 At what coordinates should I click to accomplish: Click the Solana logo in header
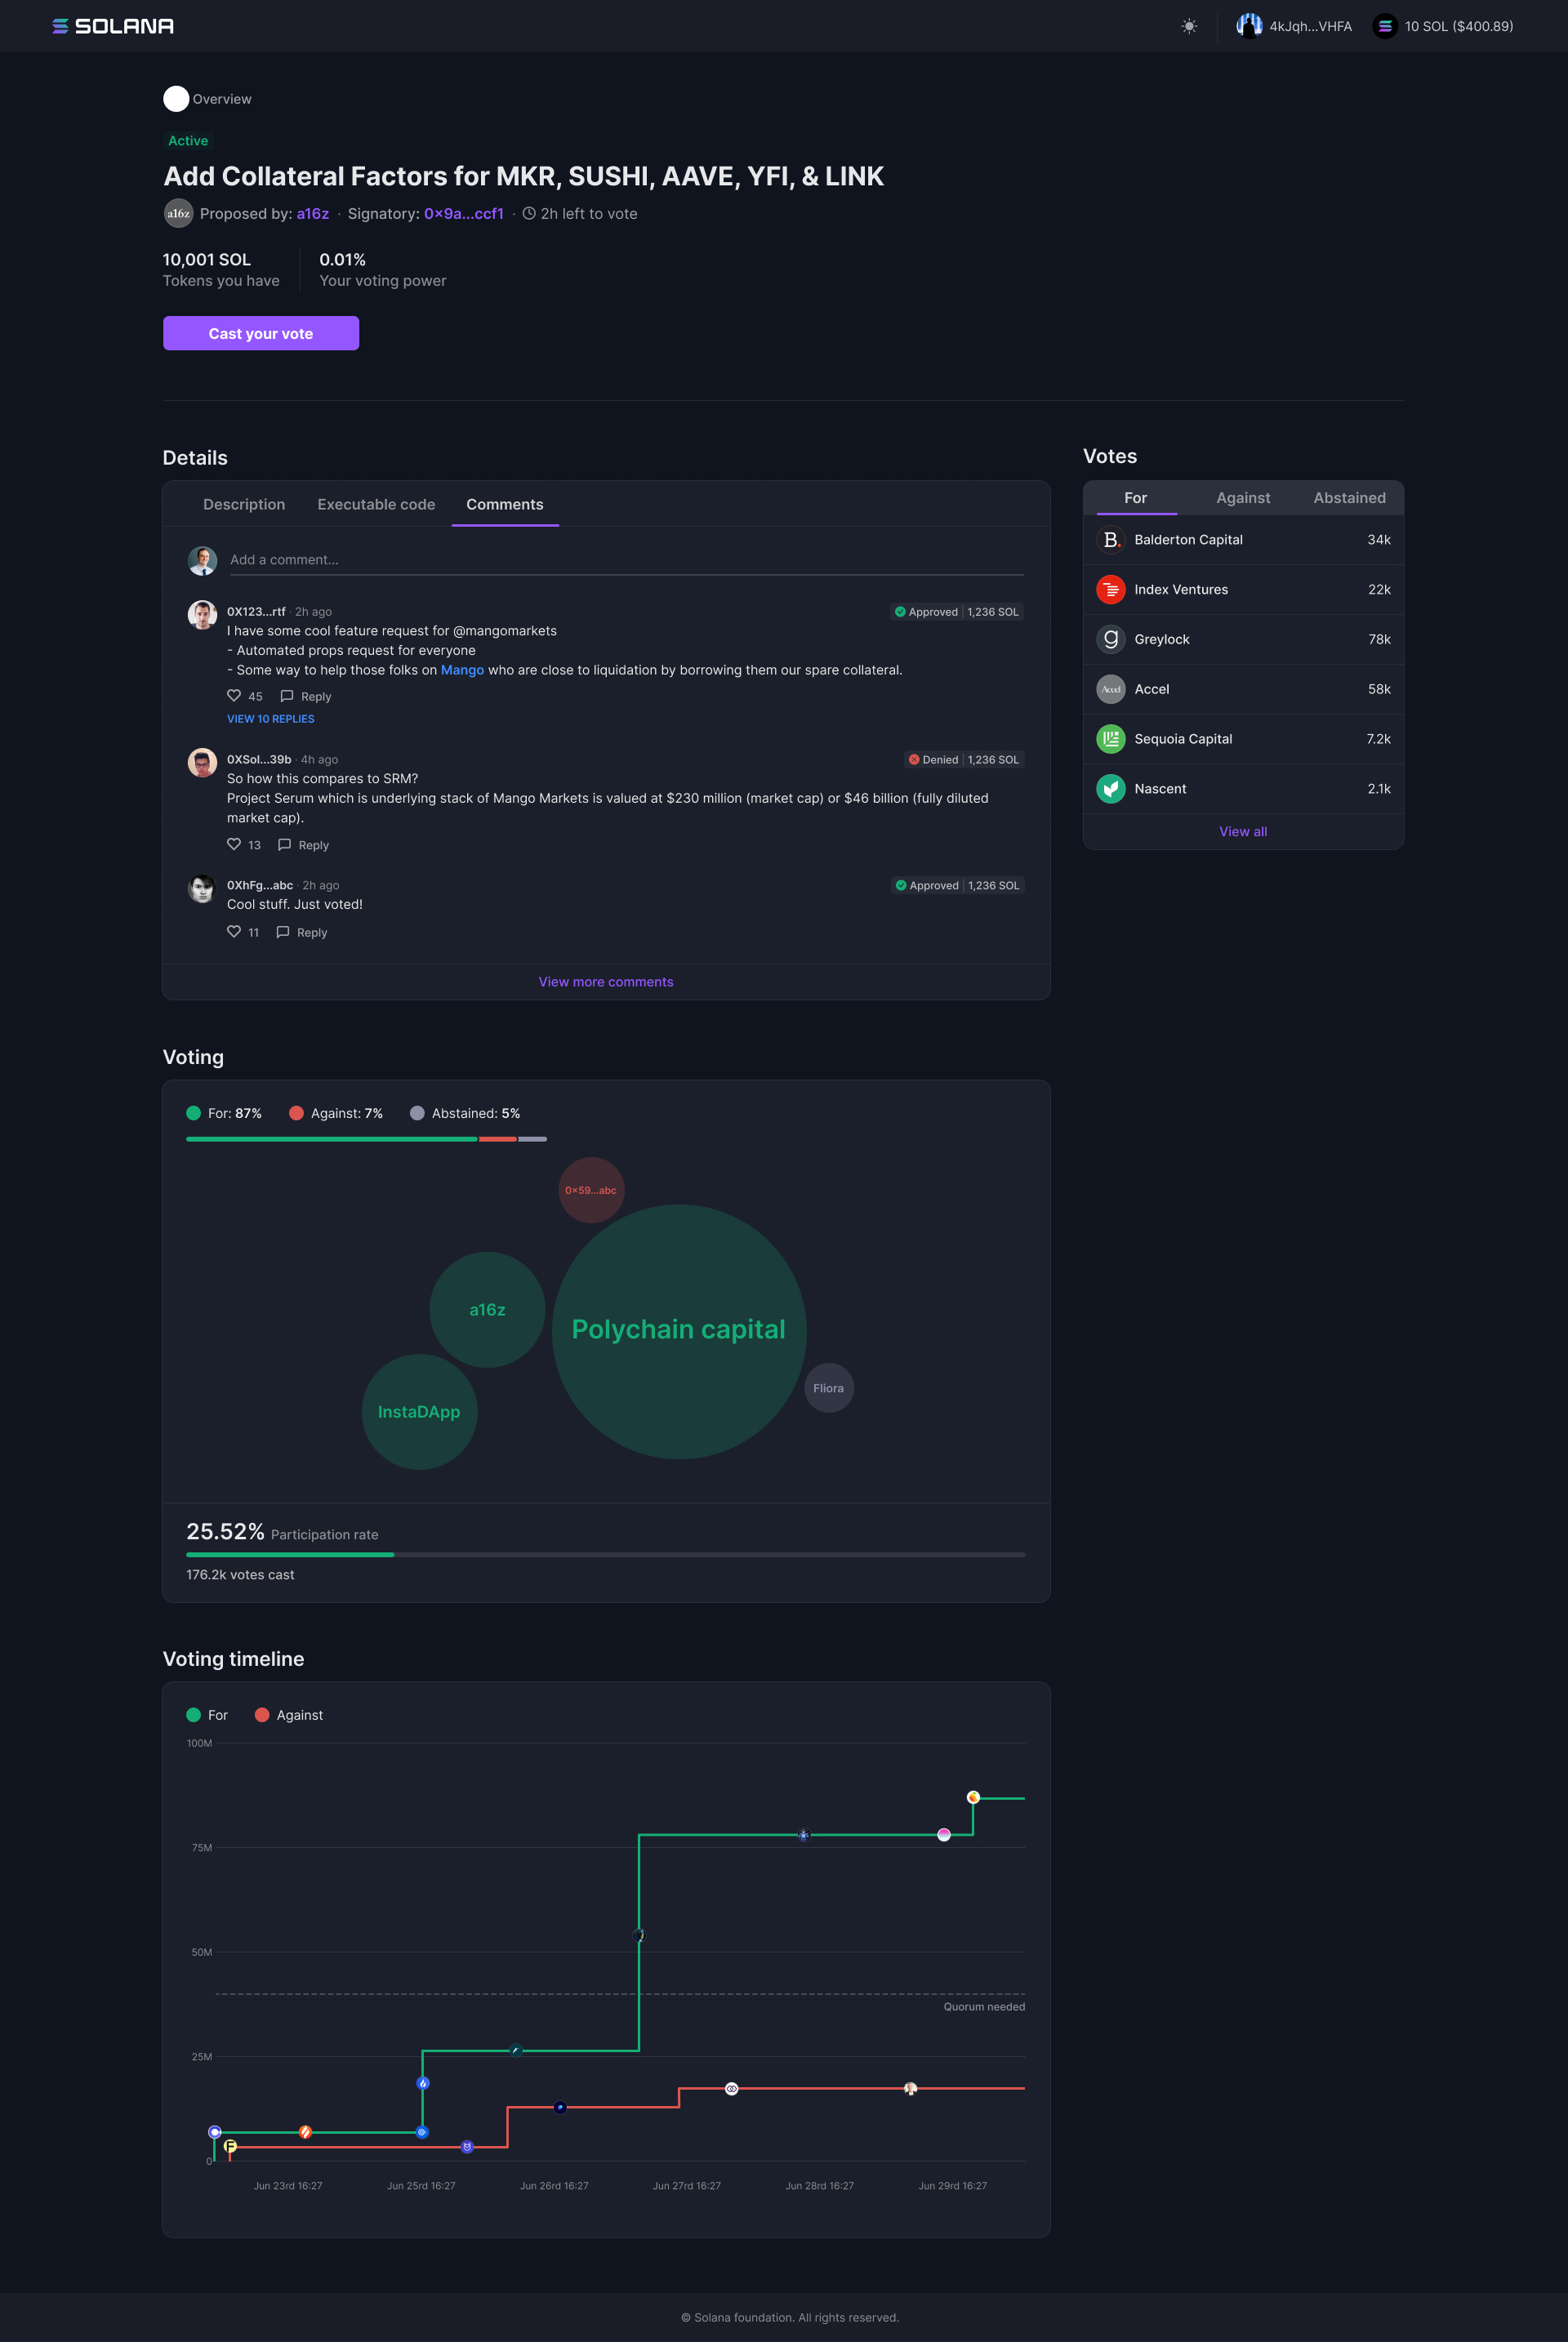113,26
